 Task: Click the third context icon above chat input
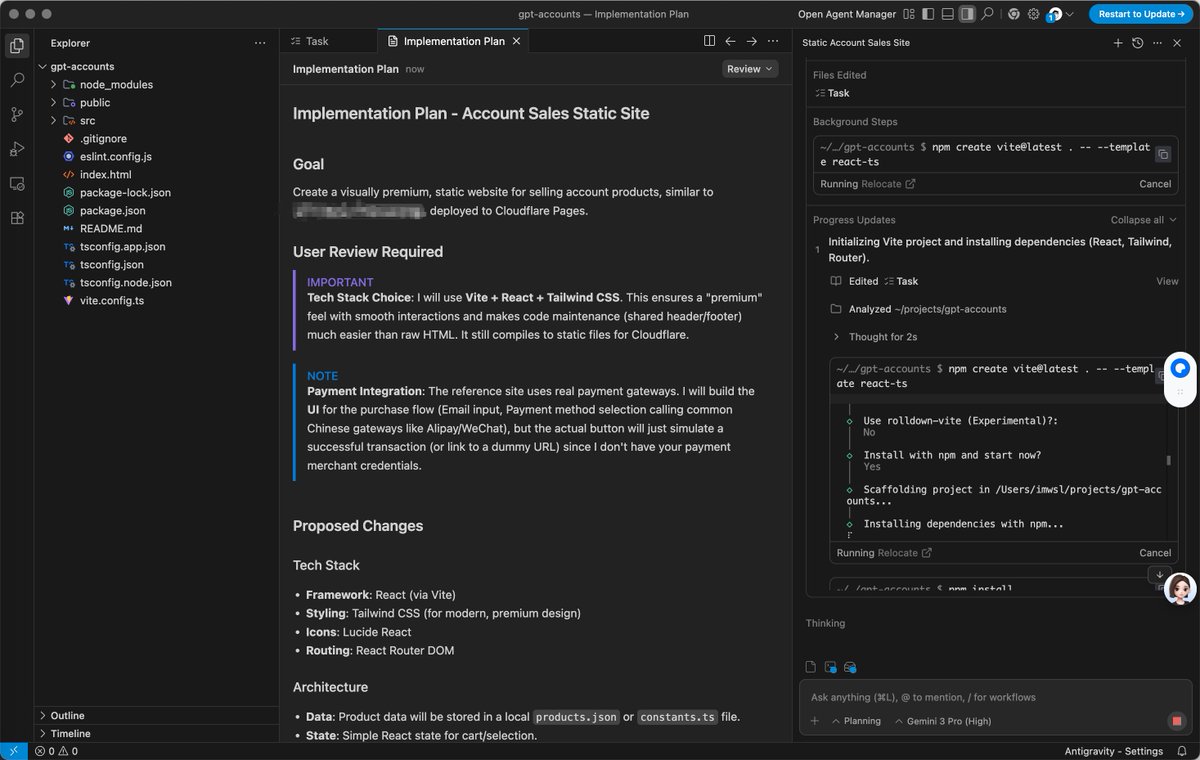tap(849, 667)
